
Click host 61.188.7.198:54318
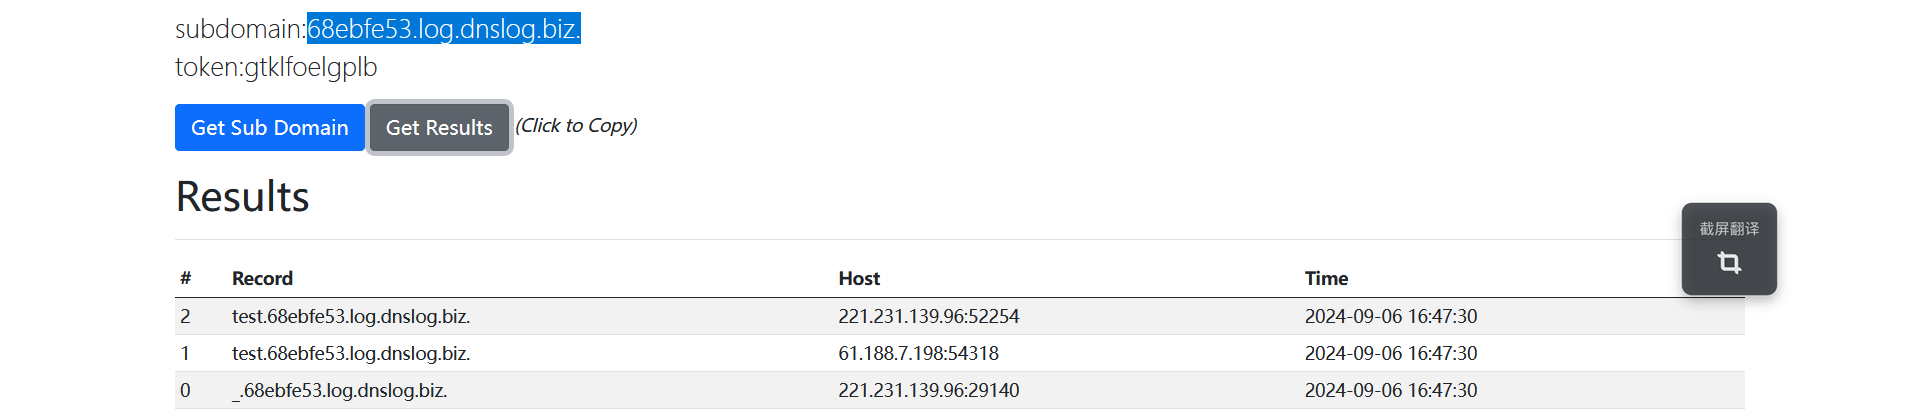918,354
